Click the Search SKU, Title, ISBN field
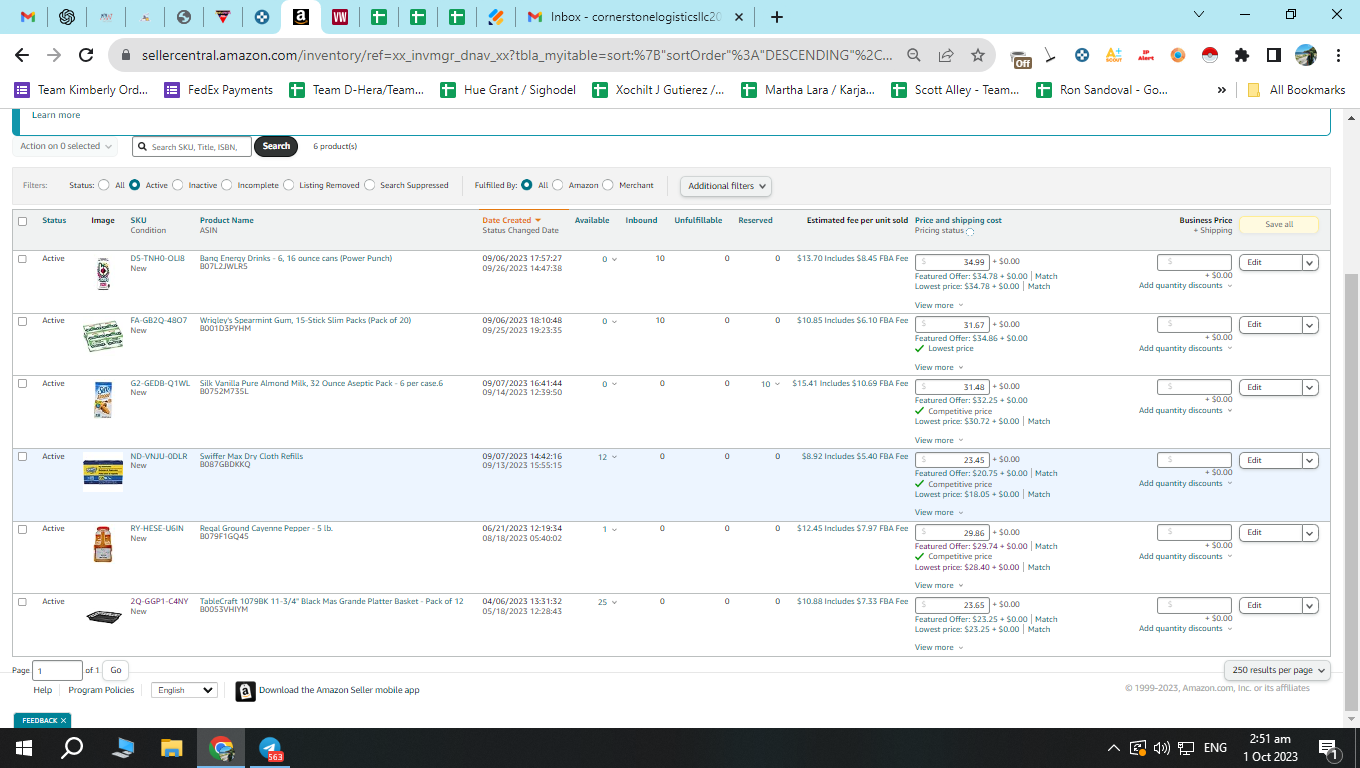 (x=191, y=147)
